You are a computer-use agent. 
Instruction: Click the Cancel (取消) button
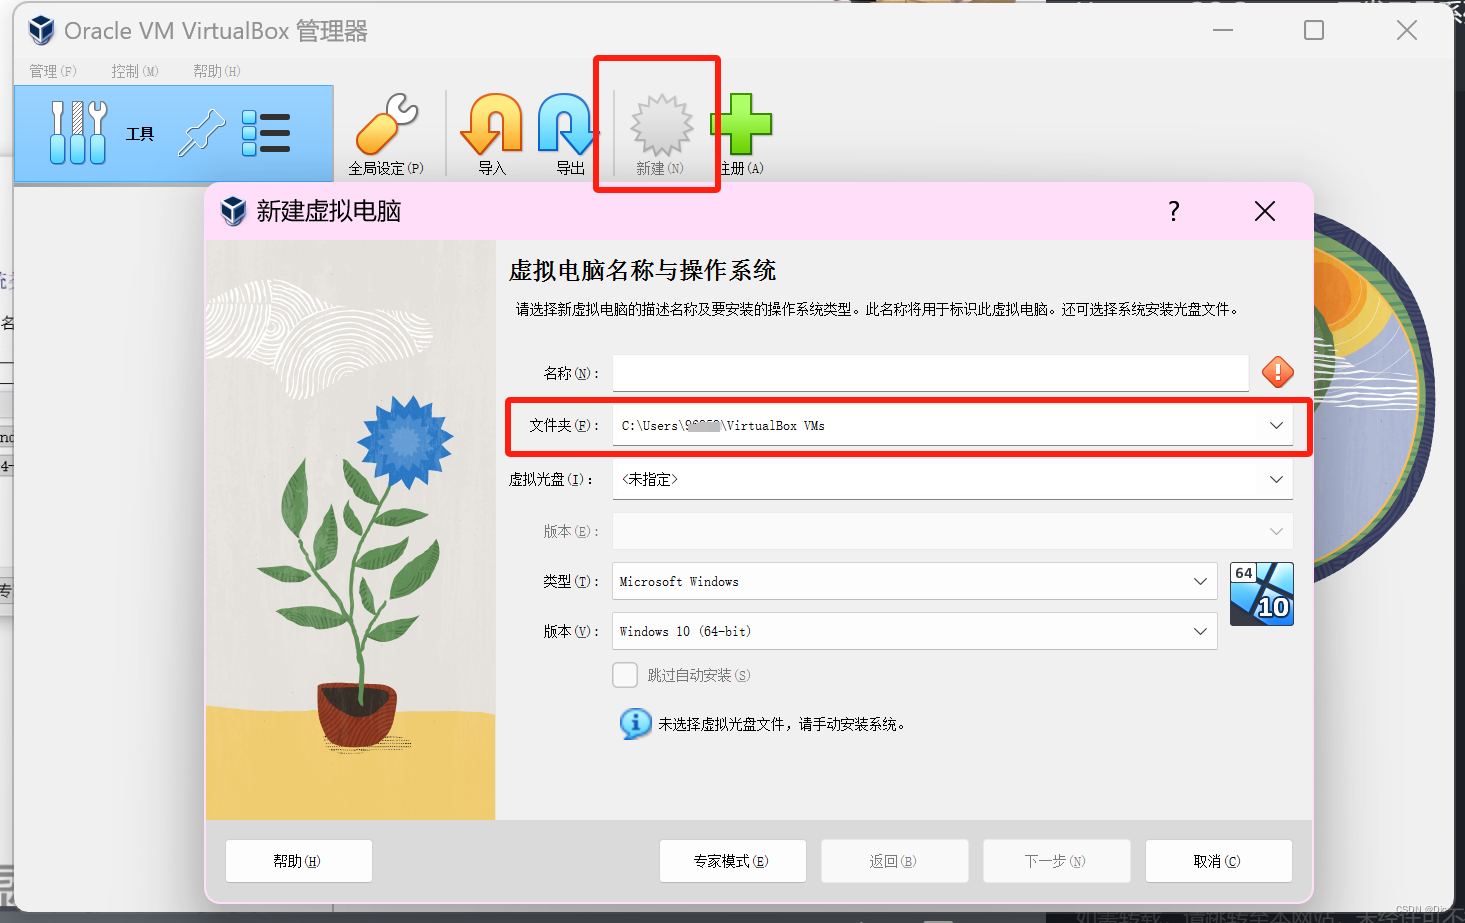coord(1219,861)
